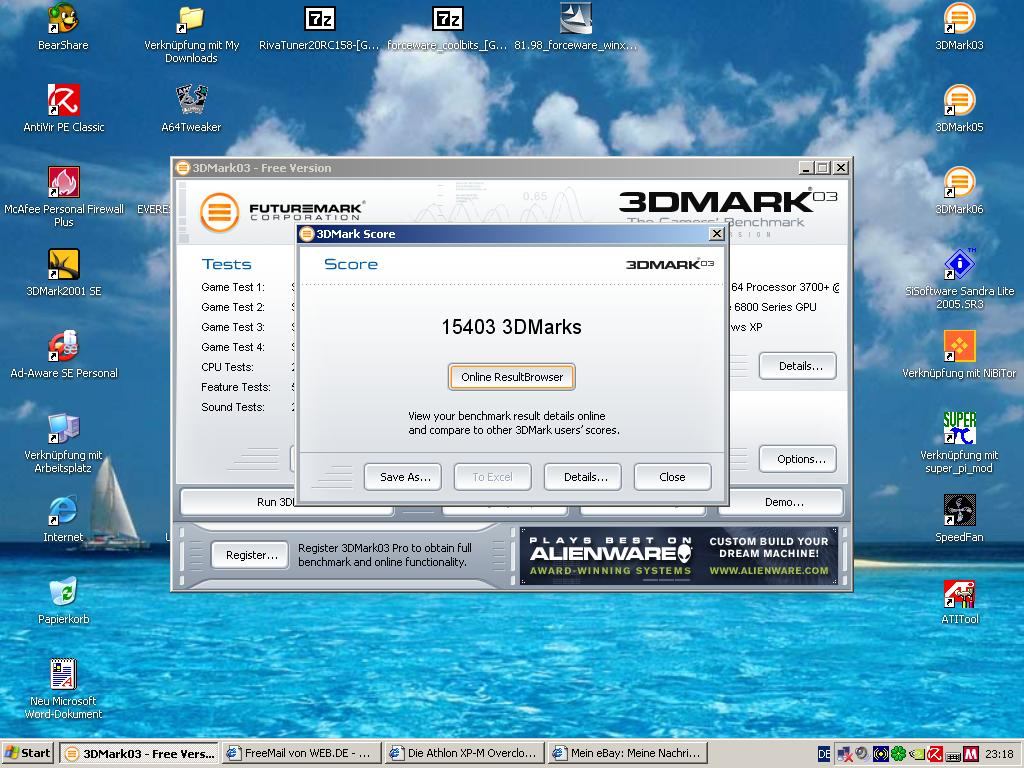Click the NVIDIA settings tray icon

917,754
